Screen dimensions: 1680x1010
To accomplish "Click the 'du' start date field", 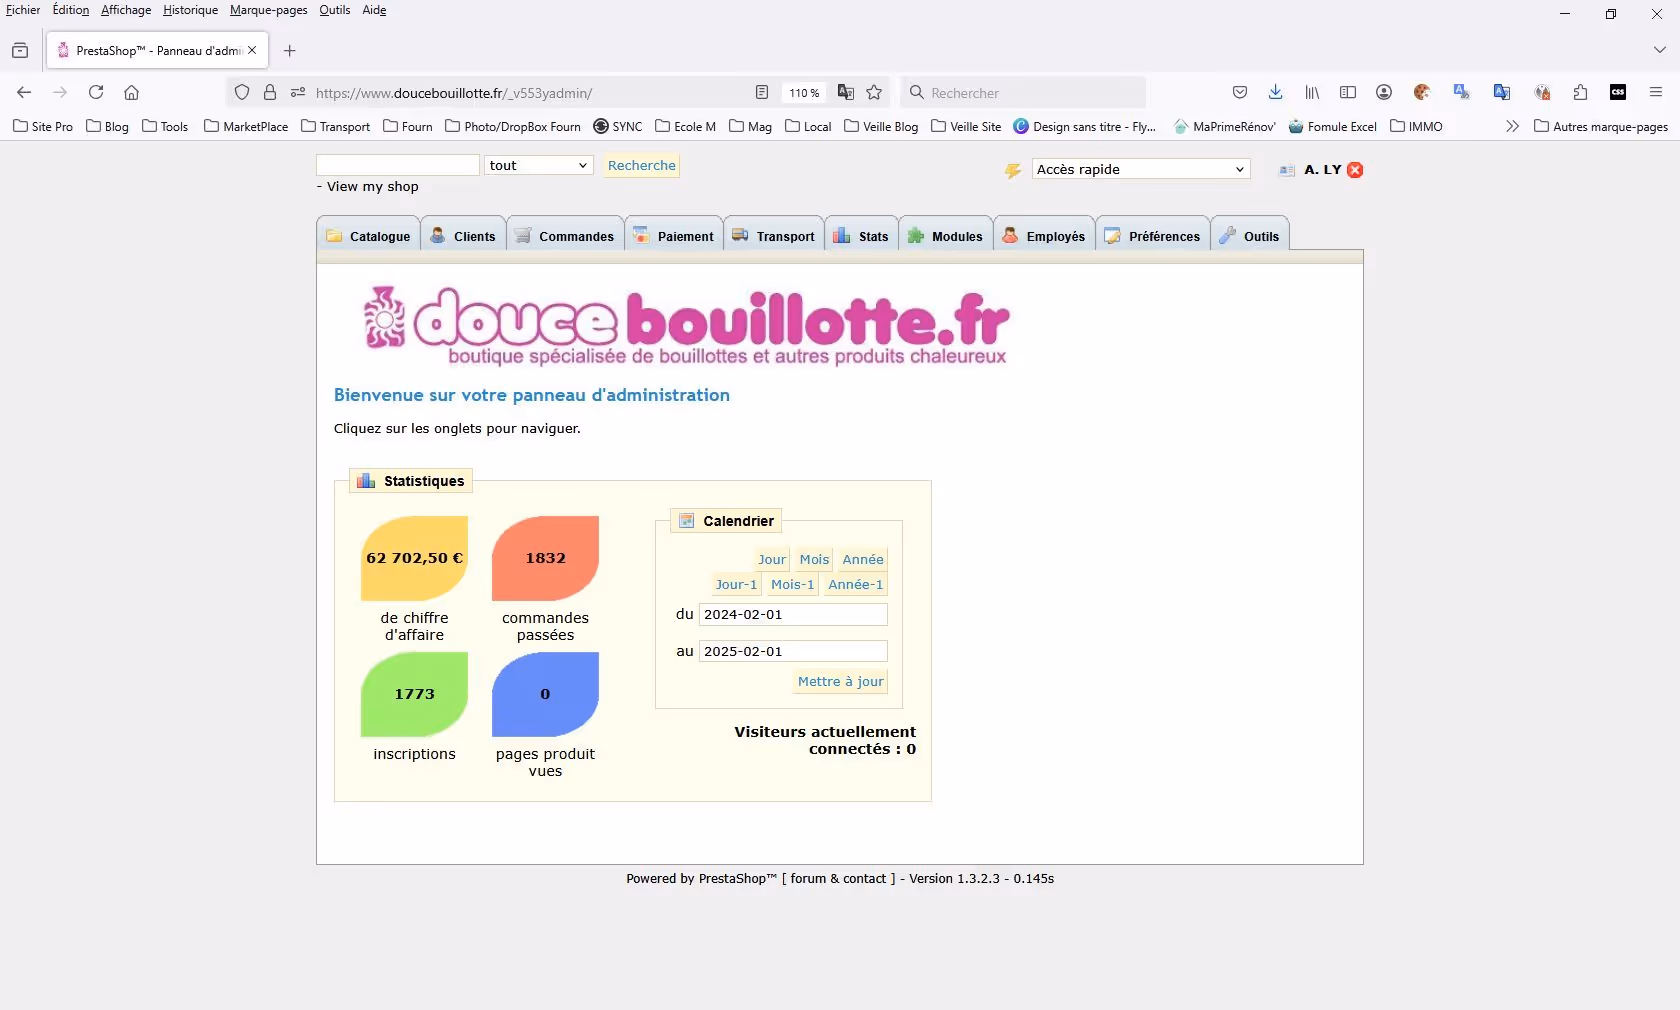I will (793, 614).
